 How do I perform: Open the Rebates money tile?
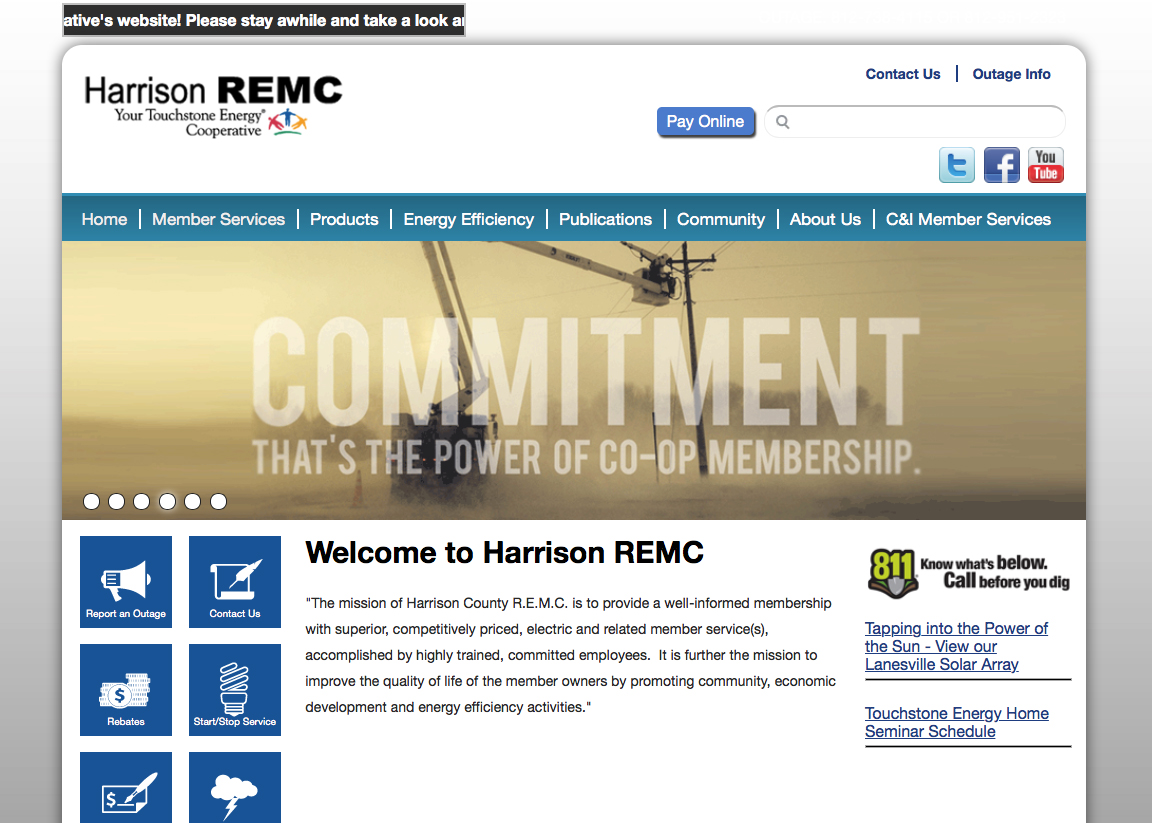pos(126,690)
